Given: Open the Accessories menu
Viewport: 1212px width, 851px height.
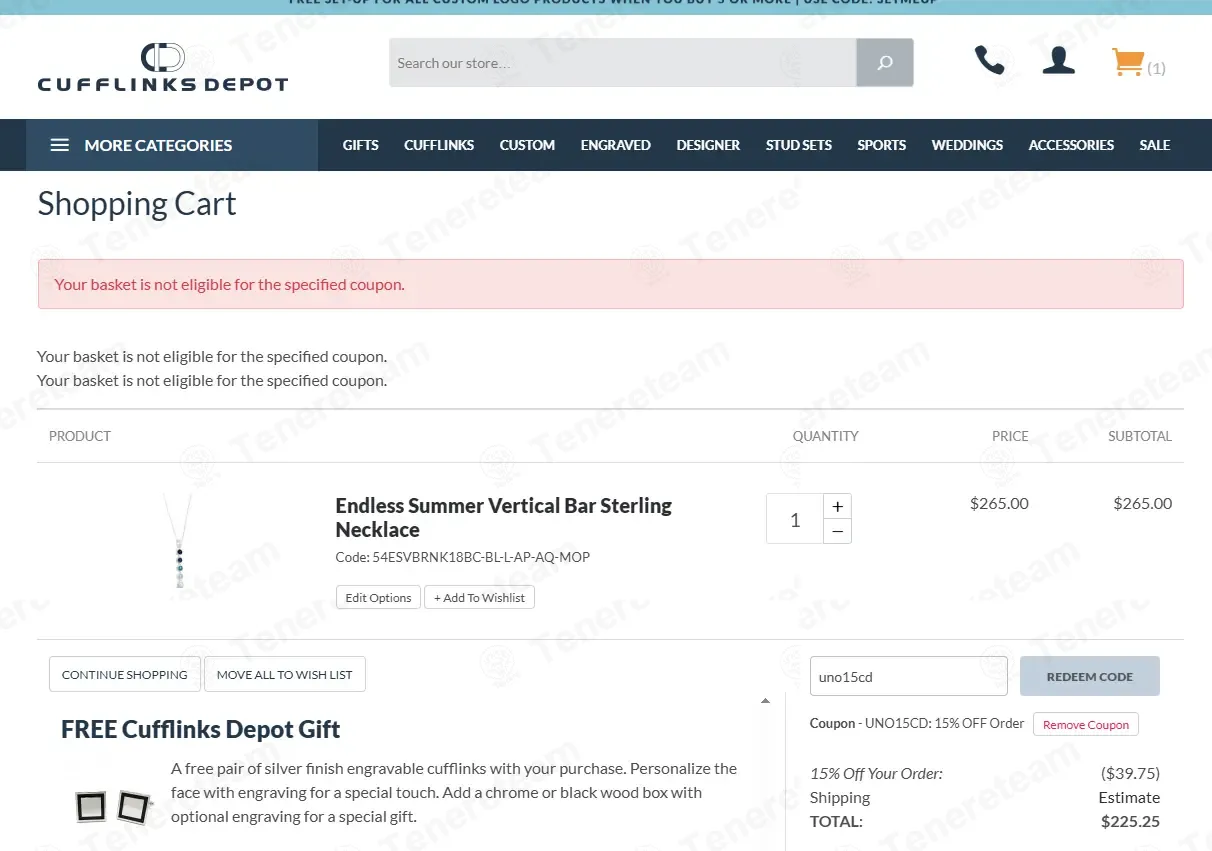Looking at the screenshot, I should pos(1071,145).
